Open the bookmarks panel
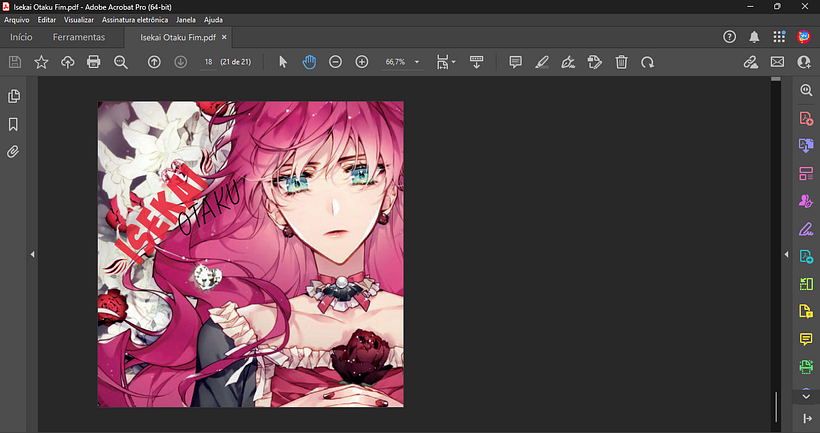The image size is (820, 433). 13,124
